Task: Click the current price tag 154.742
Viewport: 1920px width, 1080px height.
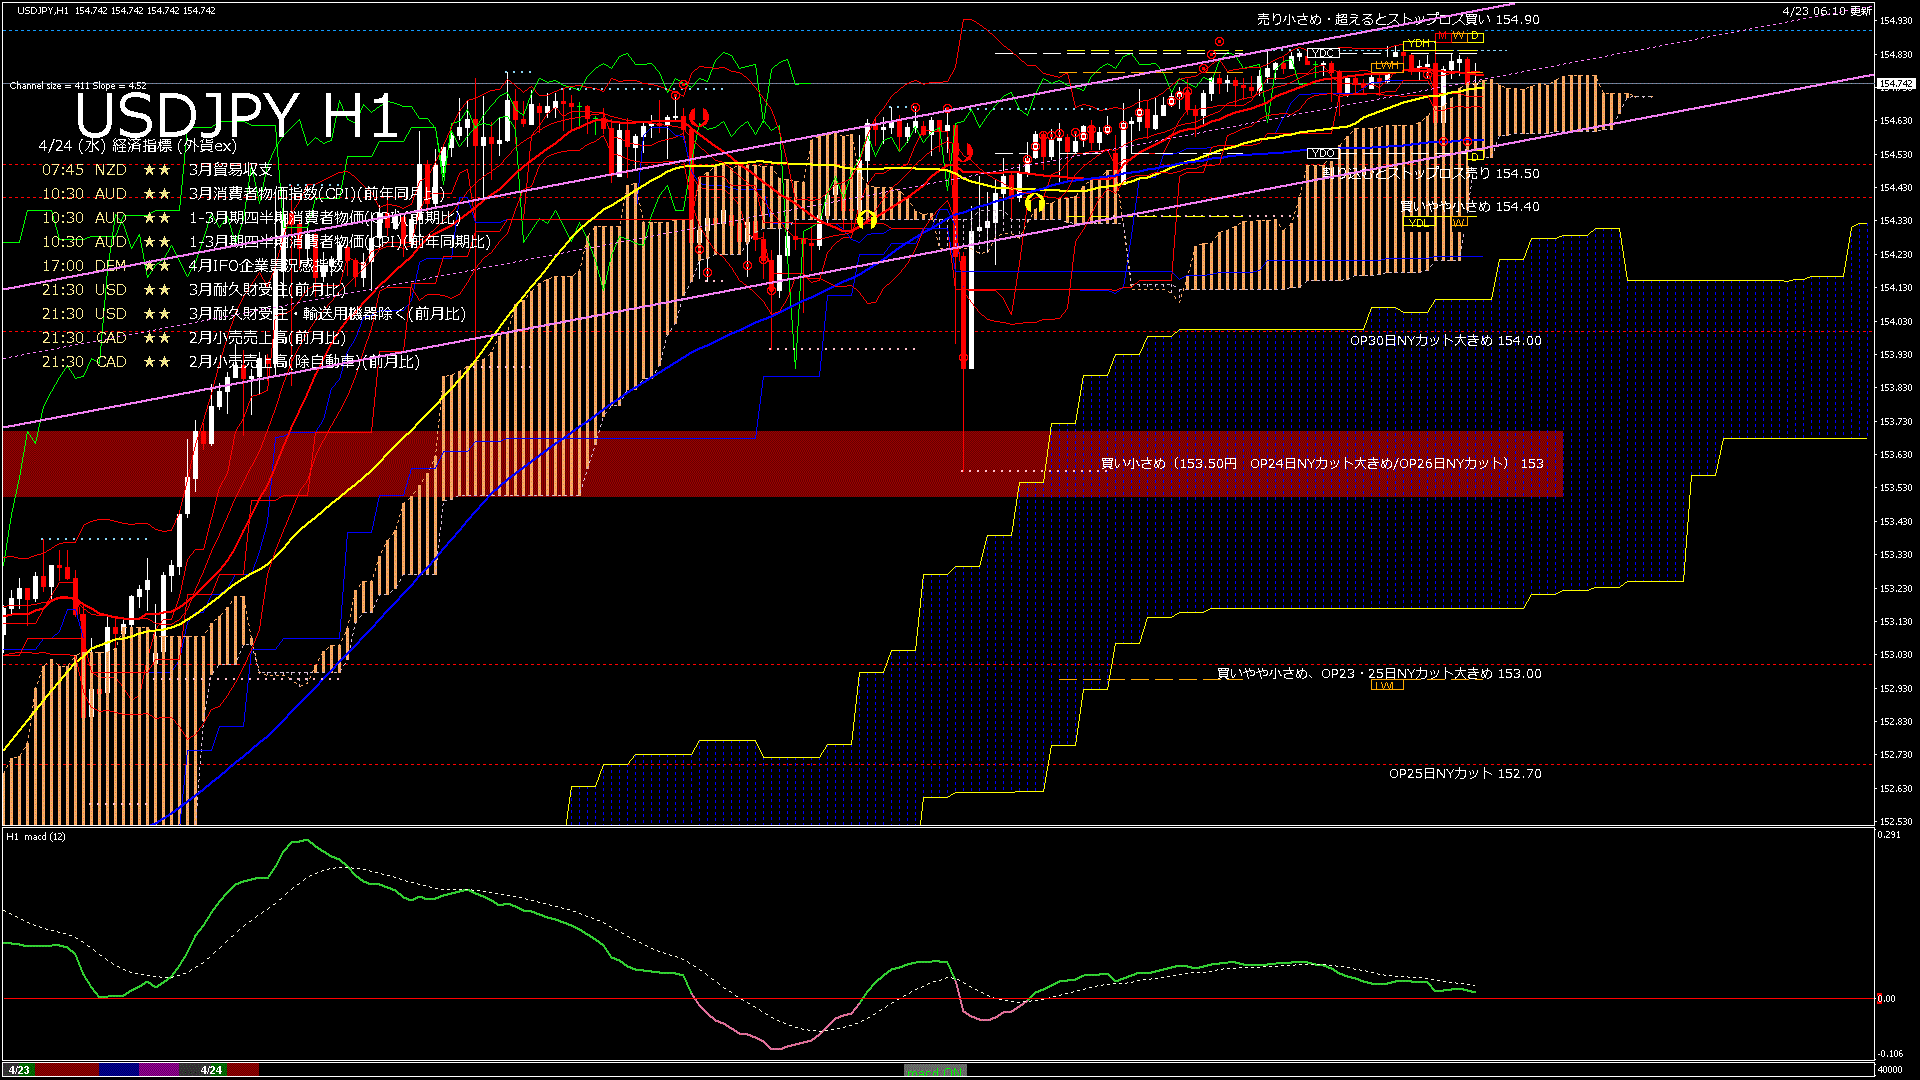Action: (x=1896, y=84)
